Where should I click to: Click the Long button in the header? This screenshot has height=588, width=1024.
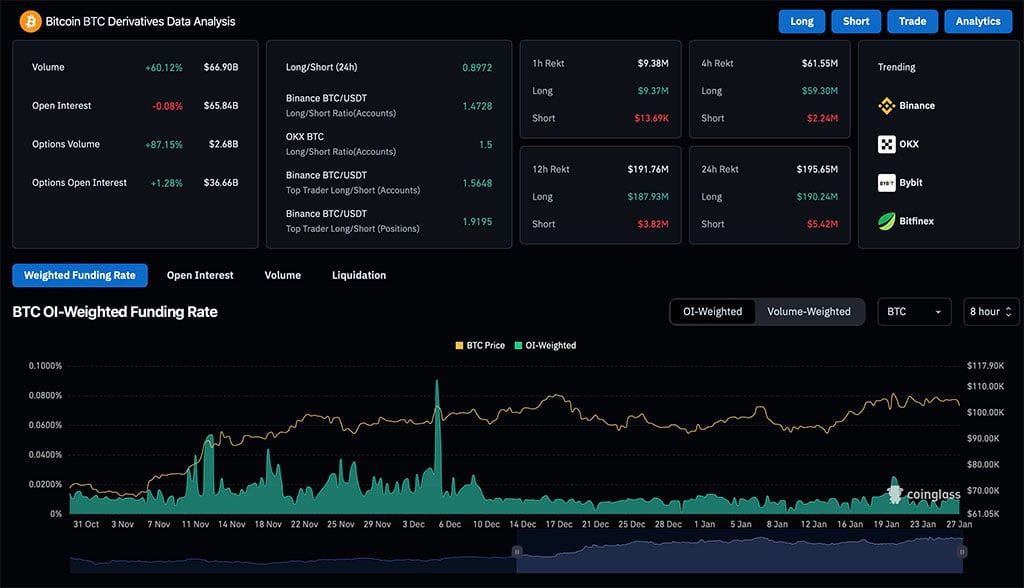[801, 20]
